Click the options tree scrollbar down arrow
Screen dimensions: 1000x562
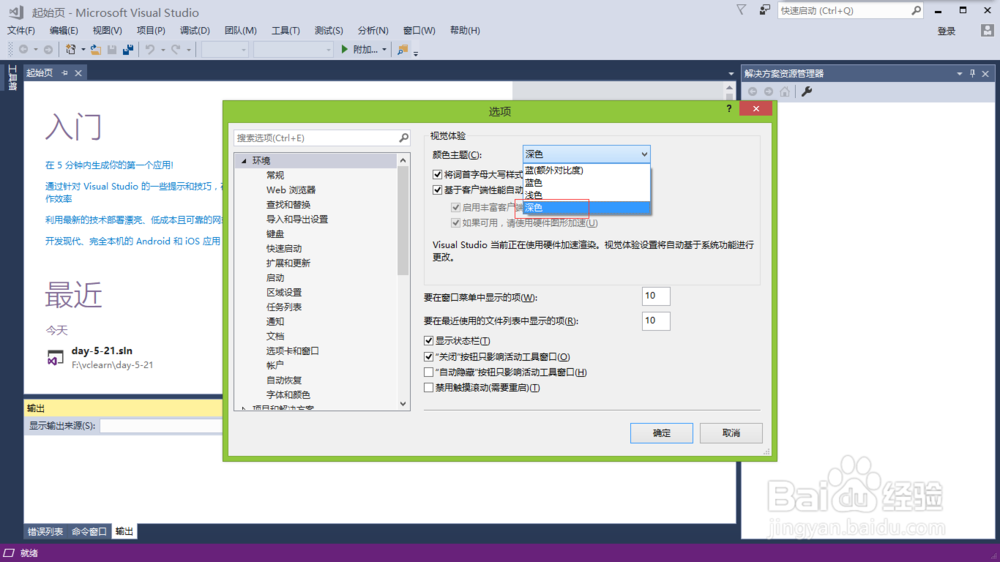[403, 404]
